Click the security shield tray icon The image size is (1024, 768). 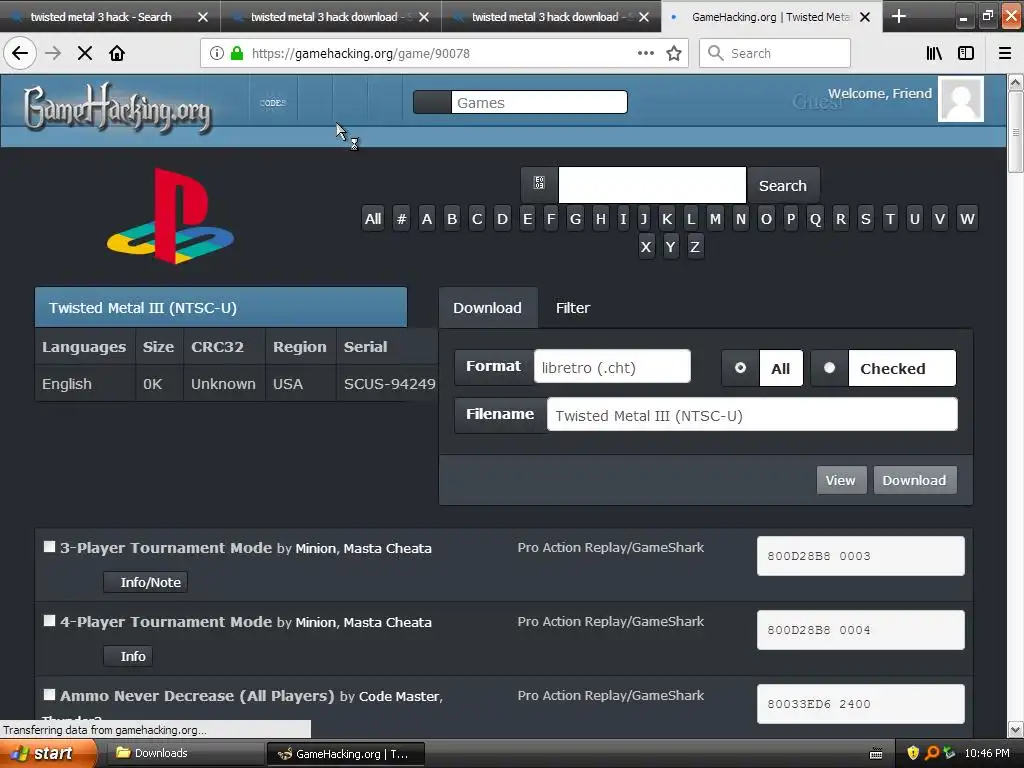(x=913, y=753)
